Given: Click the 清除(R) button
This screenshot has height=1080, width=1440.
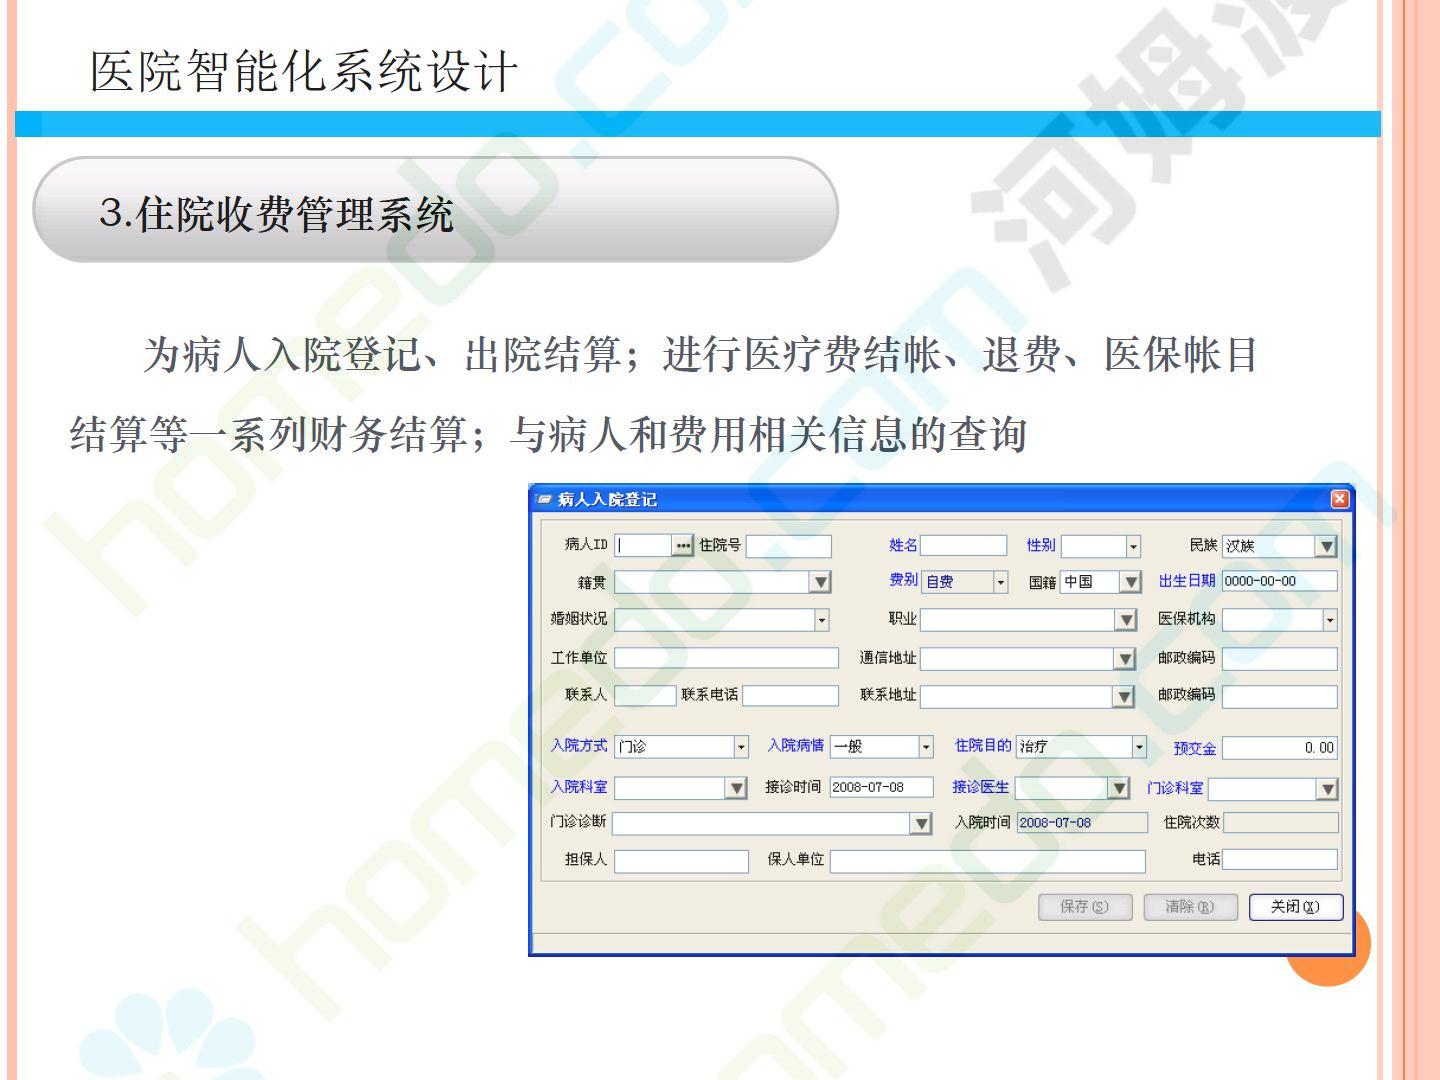Looking at the screenshot, I should click(1190, 907).
